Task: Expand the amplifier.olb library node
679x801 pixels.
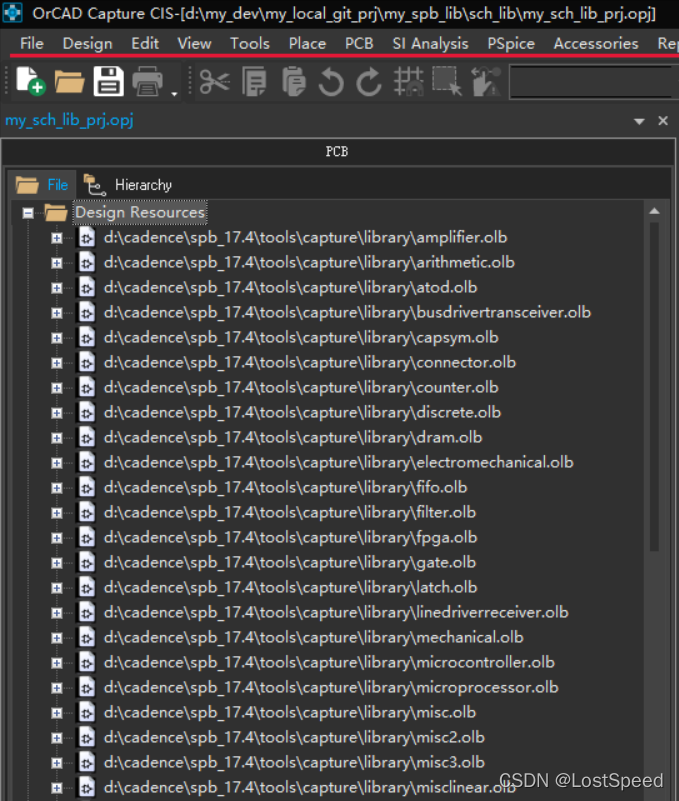Action: (57, 238)
